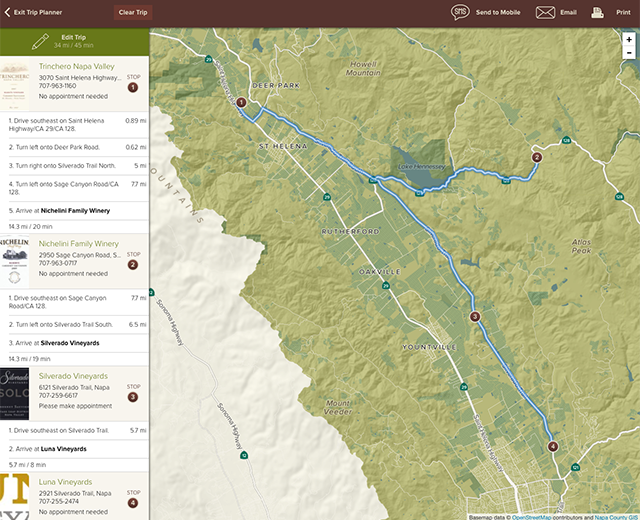Viewport: 640px width, 520px height.
Task: Open Nichelini Family Winery title link
Action: [x=79, y=244]
